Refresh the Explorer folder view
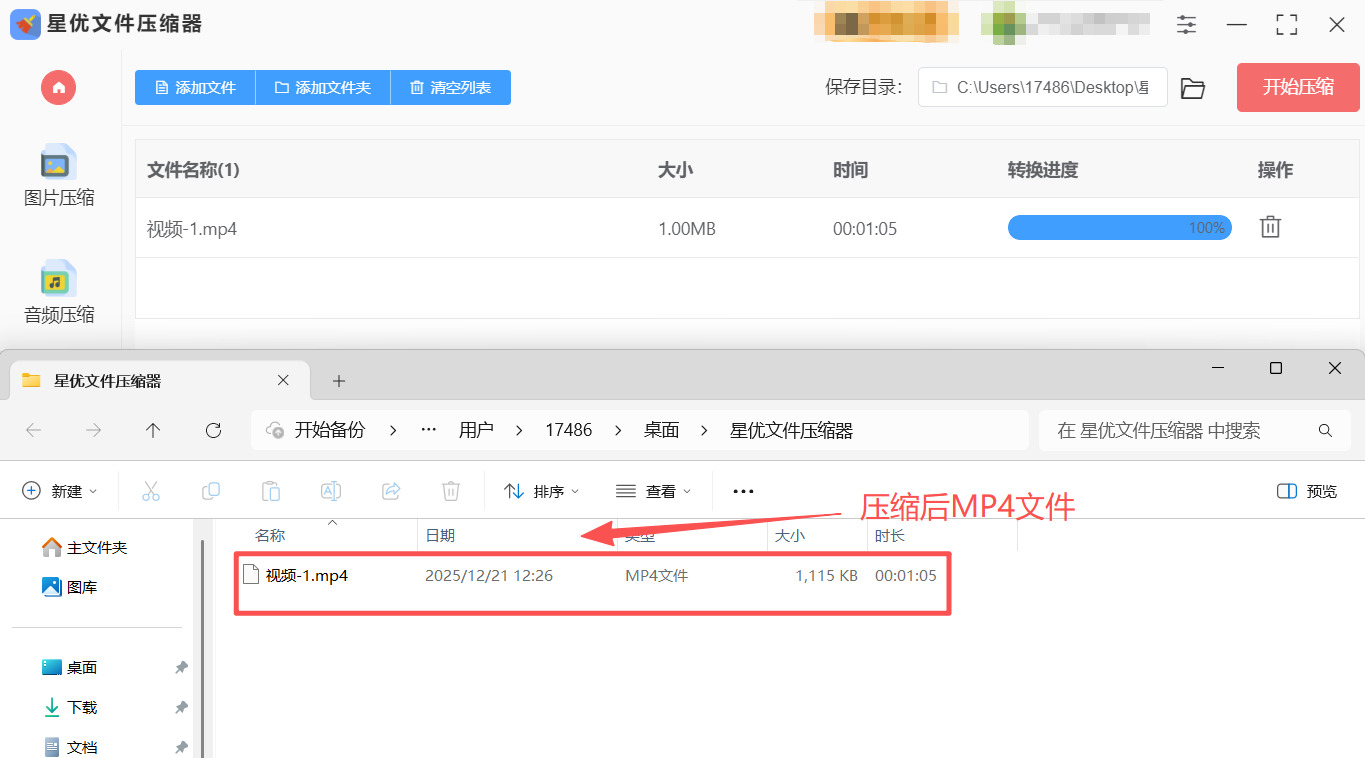 (x=213, y=430)
